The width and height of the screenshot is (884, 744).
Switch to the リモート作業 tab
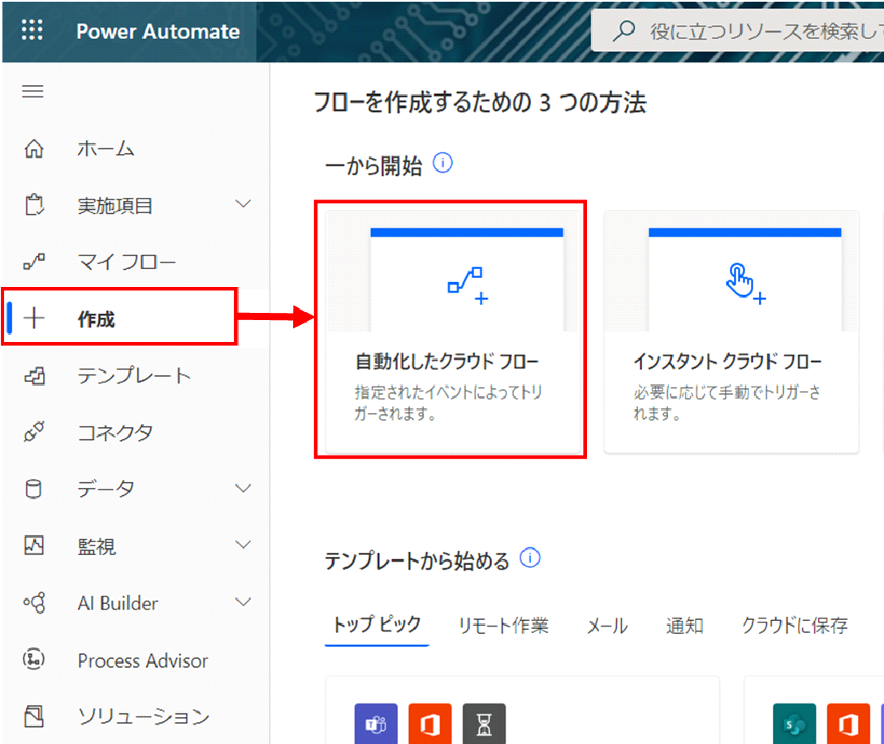click(503, 625)
